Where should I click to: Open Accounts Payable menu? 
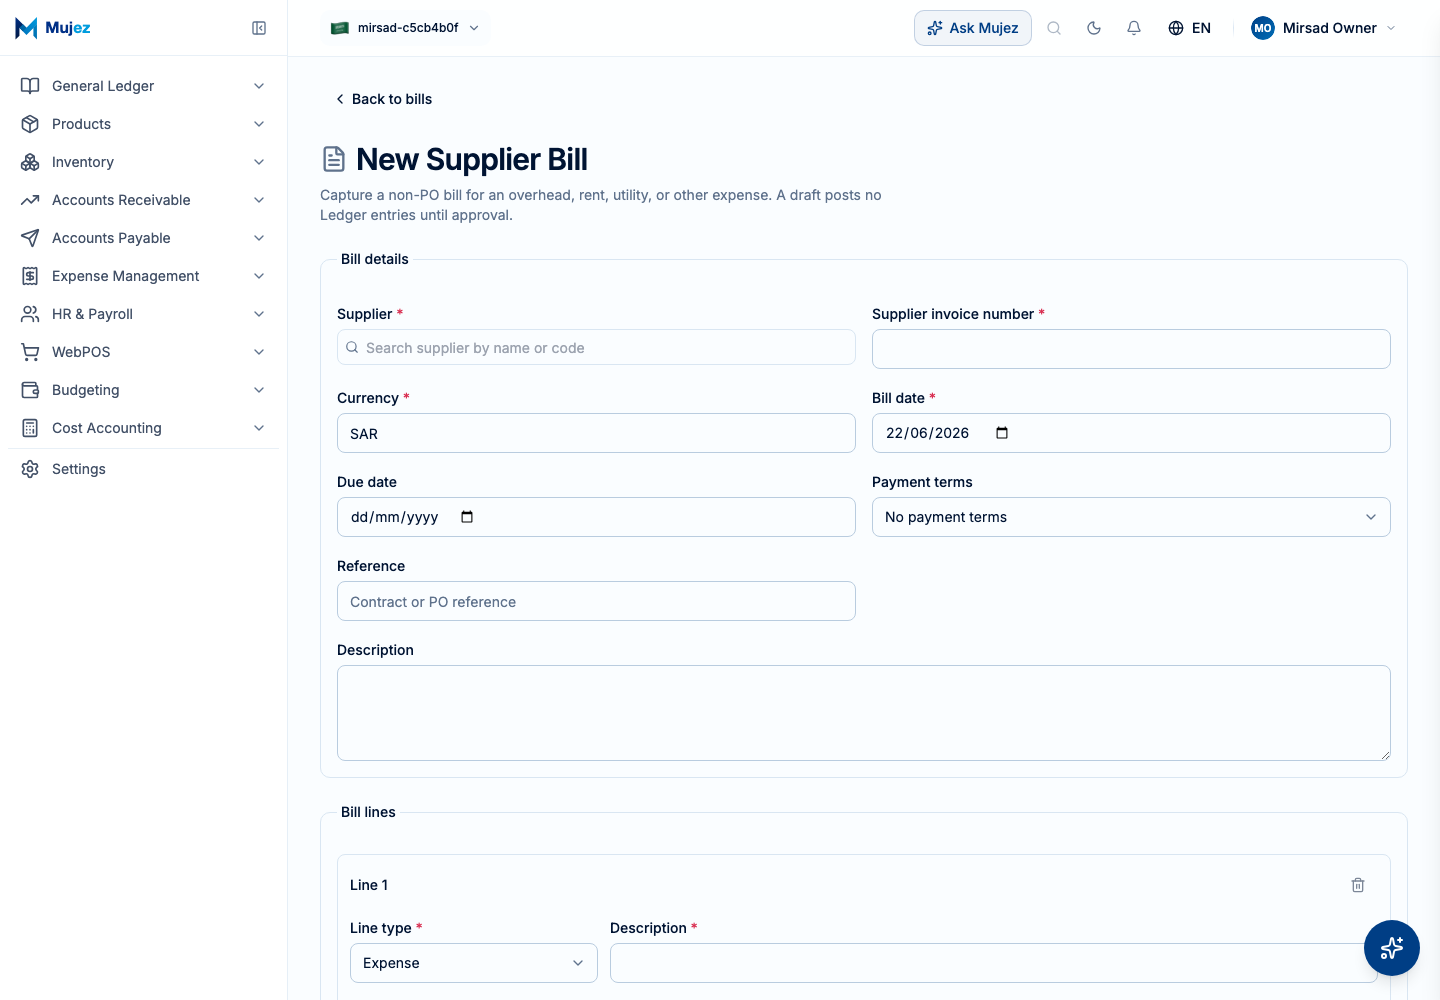[x=143, y=238]
